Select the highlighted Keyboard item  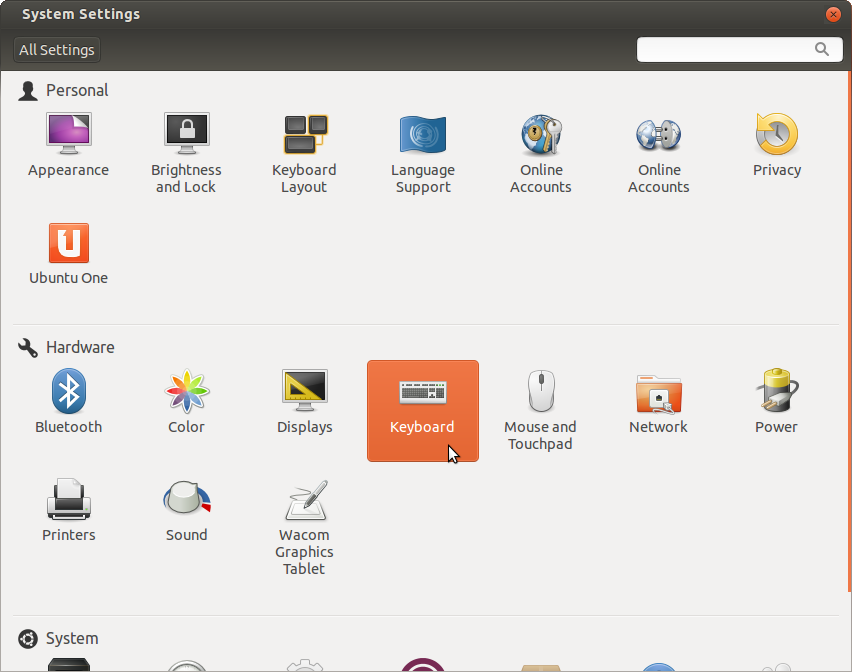[x=422, y=410]
